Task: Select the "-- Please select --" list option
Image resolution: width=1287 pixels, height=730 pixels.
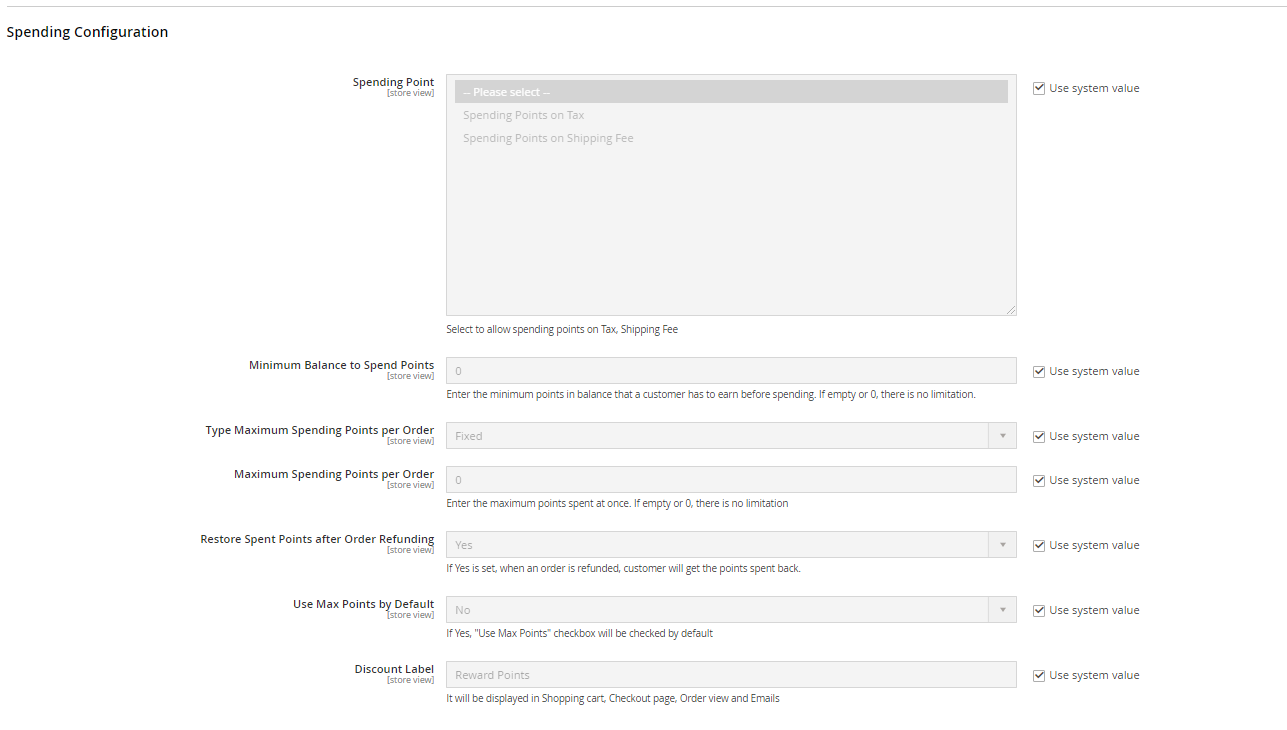Action: pyautogui.click(x=730, y=92)
